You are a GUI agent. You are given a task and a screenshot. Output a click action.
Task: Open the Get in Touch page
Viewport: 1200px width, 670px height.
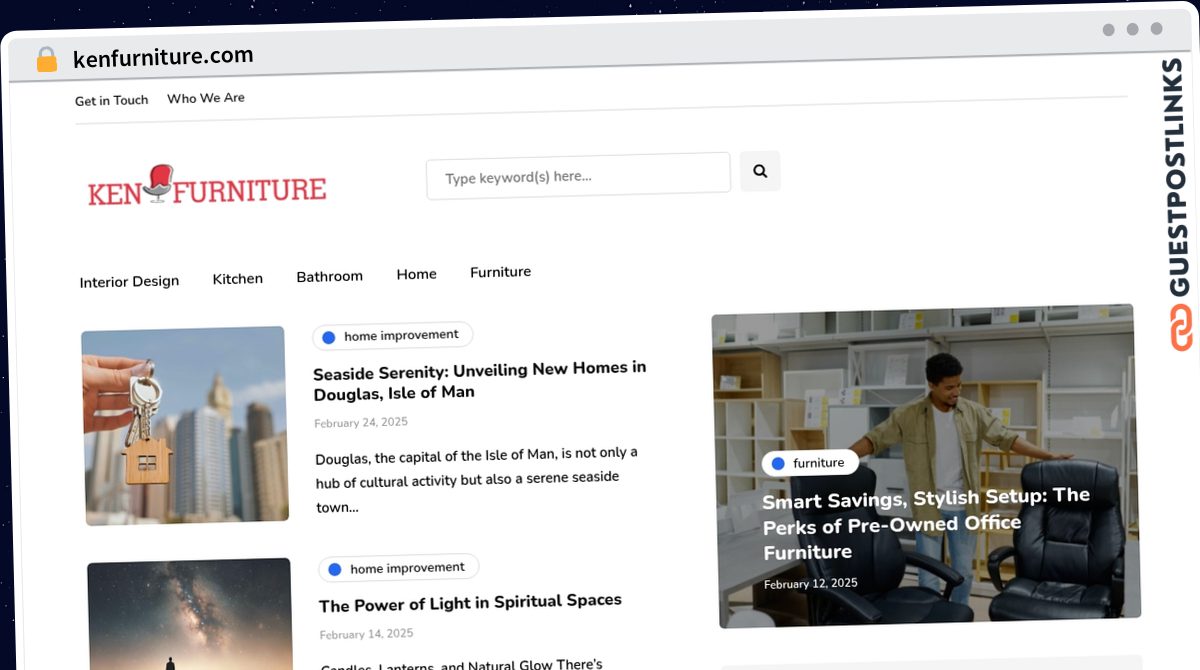tap(111, 100)
